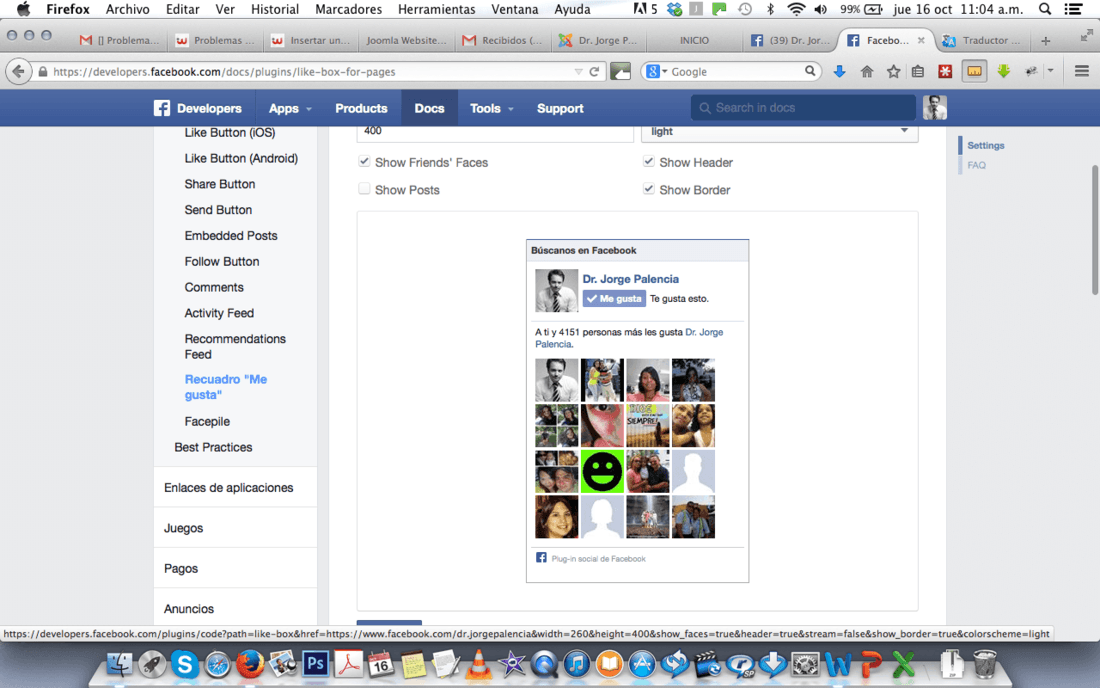Open the Marcadores menu
The image size is (1100, 688).
(x=349, y=9)
